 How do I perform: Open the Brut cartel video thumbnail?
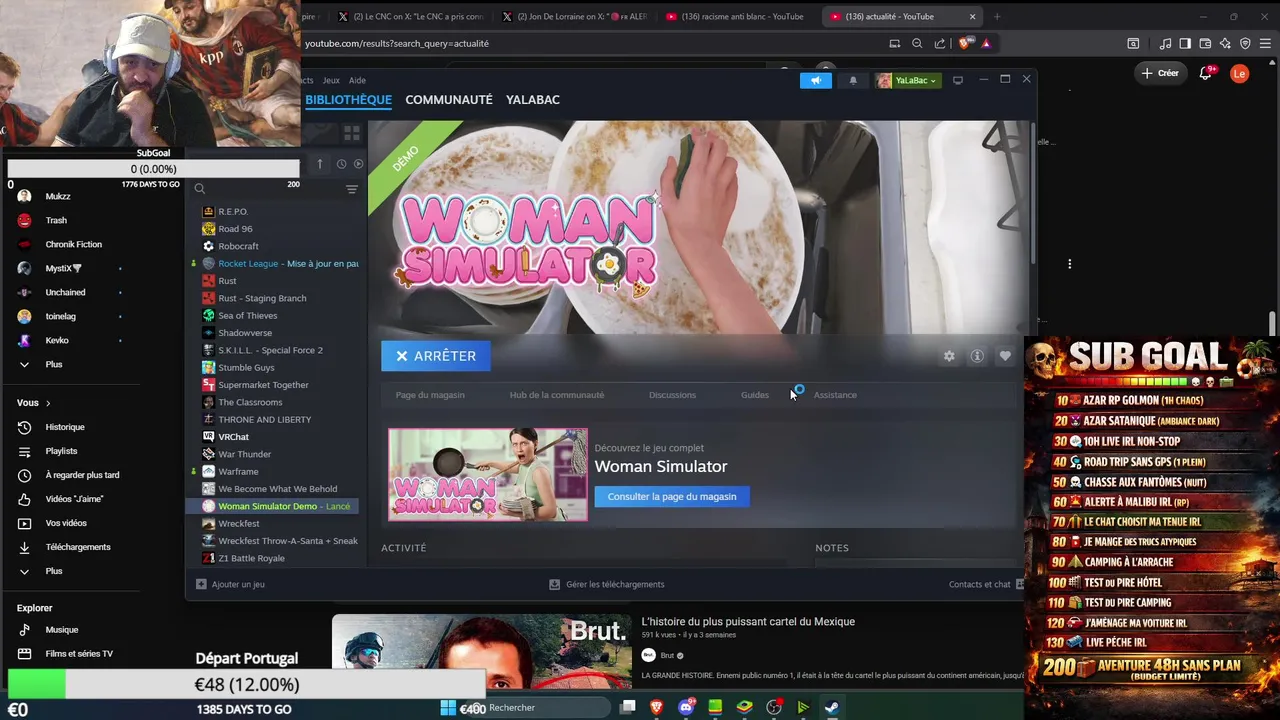tap(481, 651)
